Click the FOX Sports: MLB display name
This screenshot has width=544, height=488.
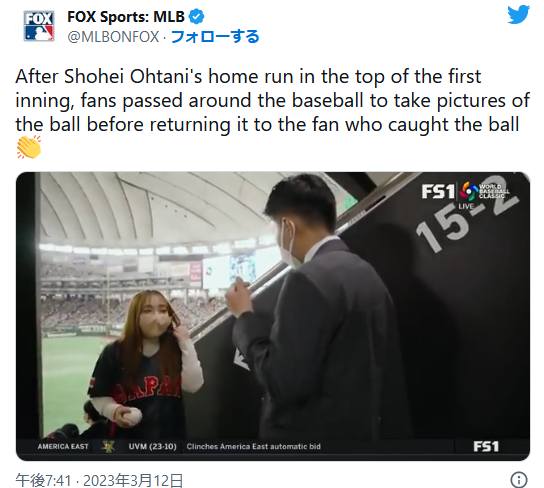126,17
